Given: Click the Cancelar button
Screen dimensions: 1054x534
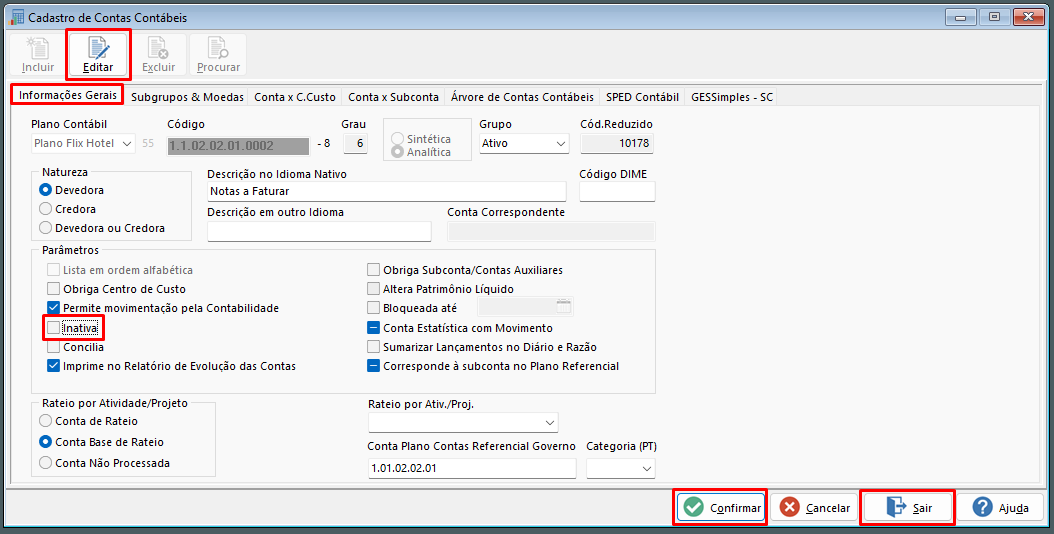Looking at the screenshot, I should 815,508.
